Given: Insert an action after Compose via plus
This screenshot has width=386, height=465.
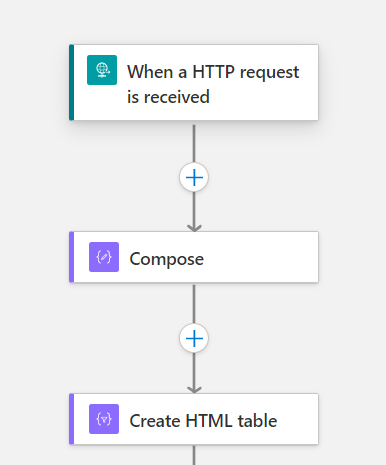Looking at the screenshot, I should (x=194, y=338).
